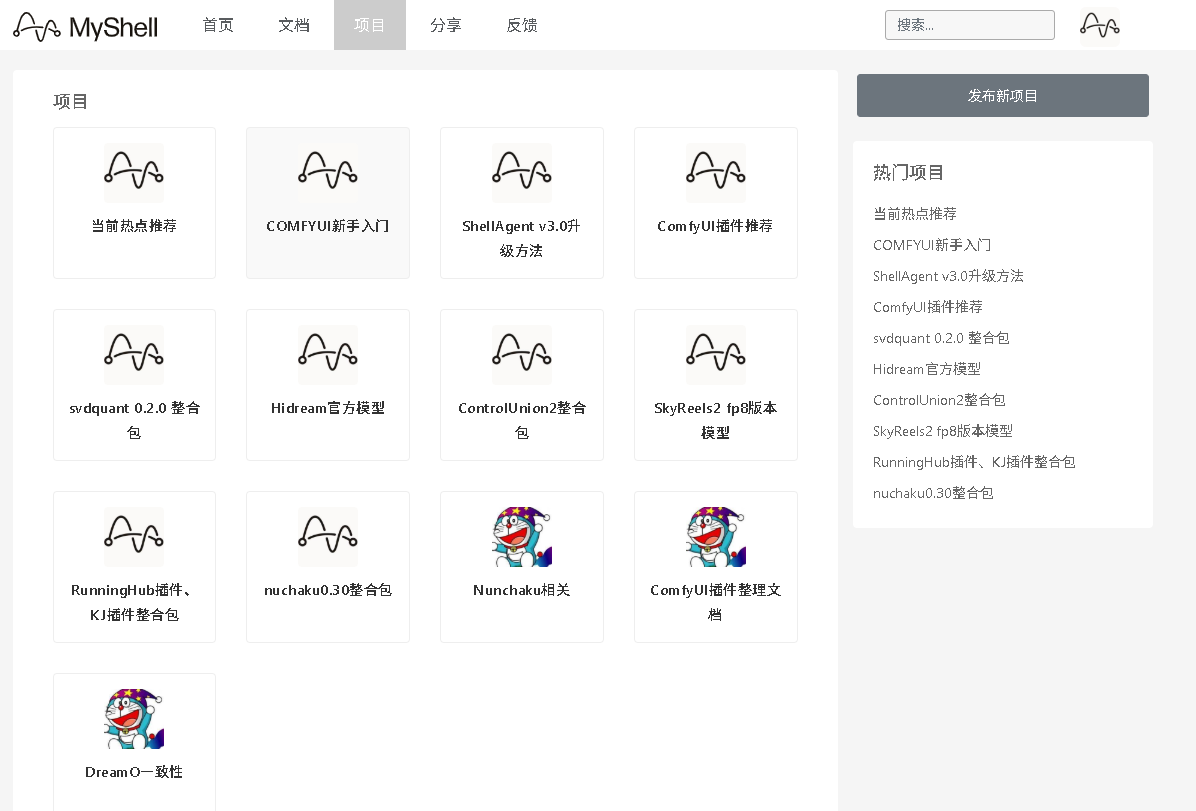Click the icon above Hidream官方模型 card
The height and width of the screenshot is (811, 1196).
[328, 355]
